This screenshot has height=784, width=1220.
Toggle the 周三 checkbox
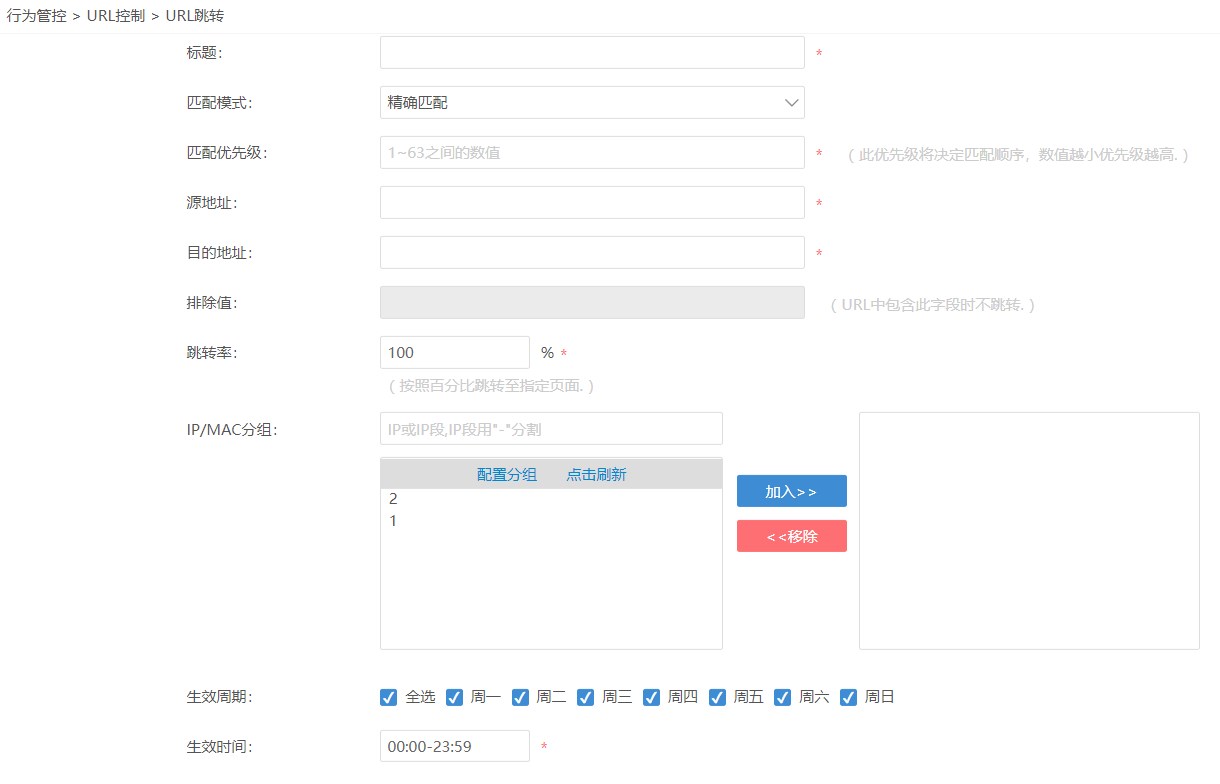586,697
